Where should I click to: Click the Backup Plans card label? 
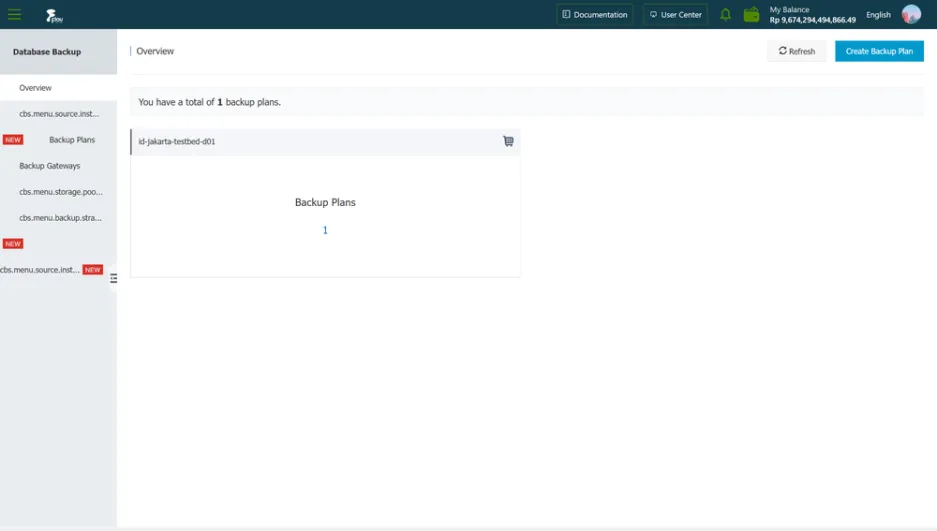coord(325,202)
